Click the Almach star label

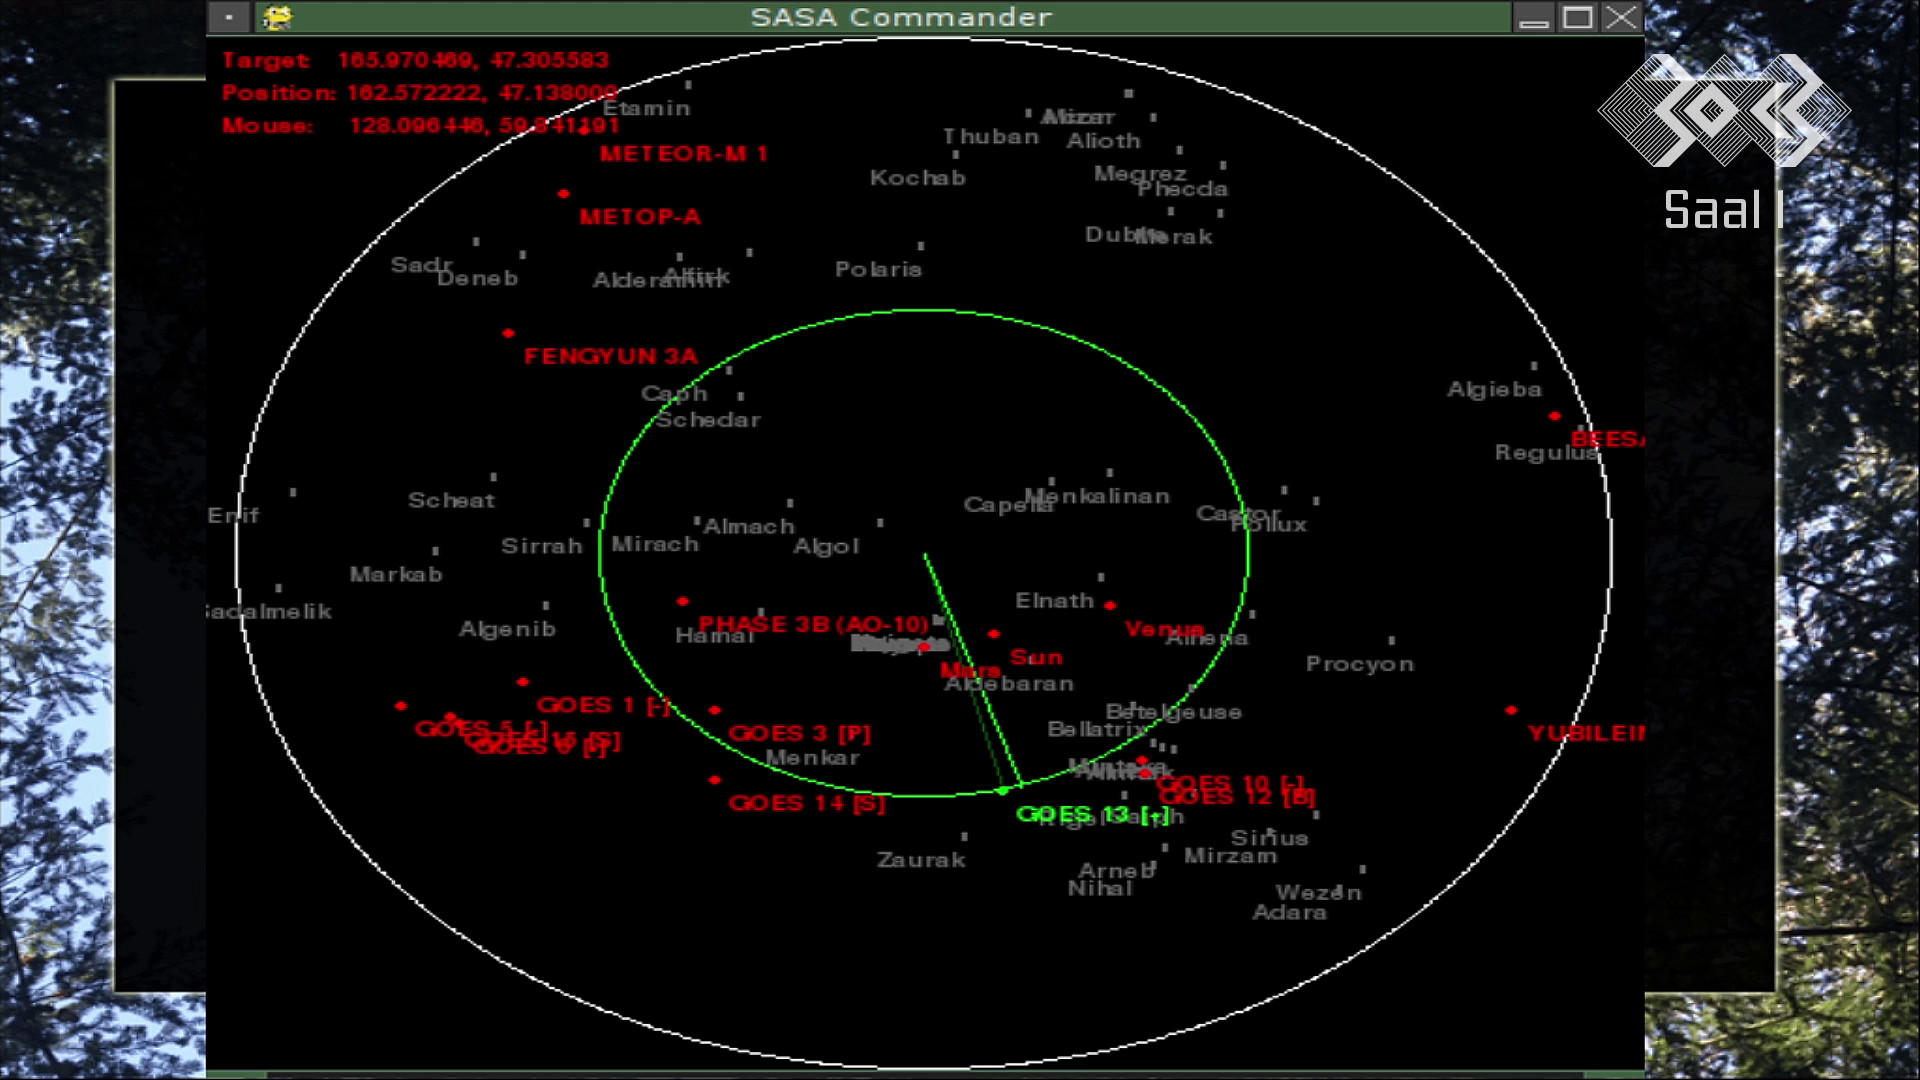pyautogui.click(x=749, y=526)
